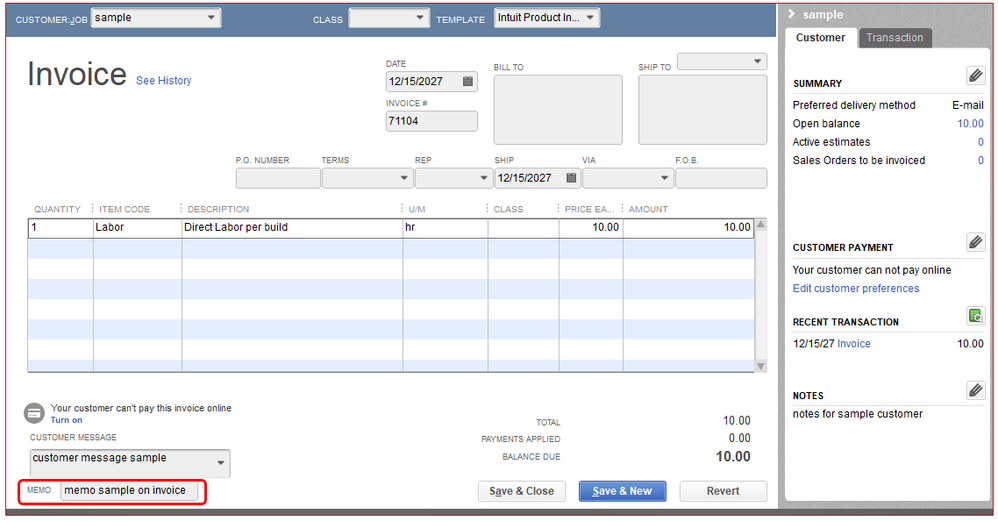This screenshot has height=522, width=998.
Task: Select the Labor item code cell
Action: 137,227
